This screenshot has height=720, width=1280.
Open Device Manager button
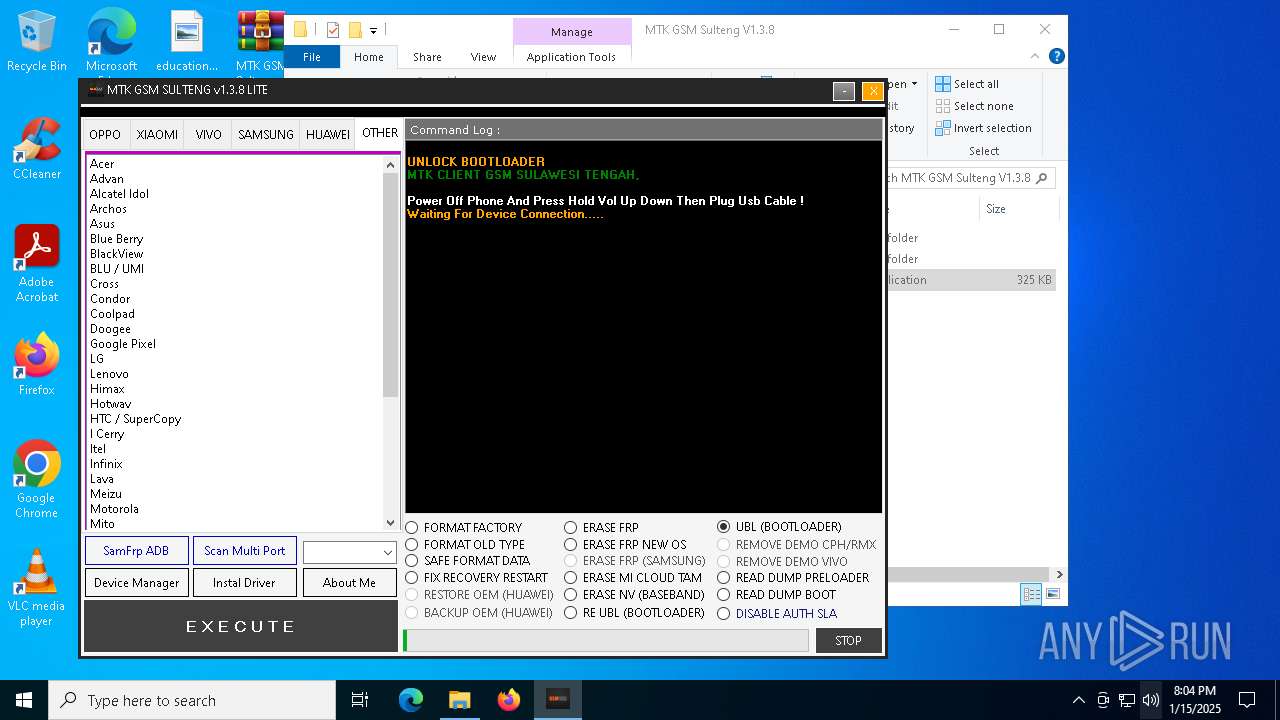[x=136, y=583]
